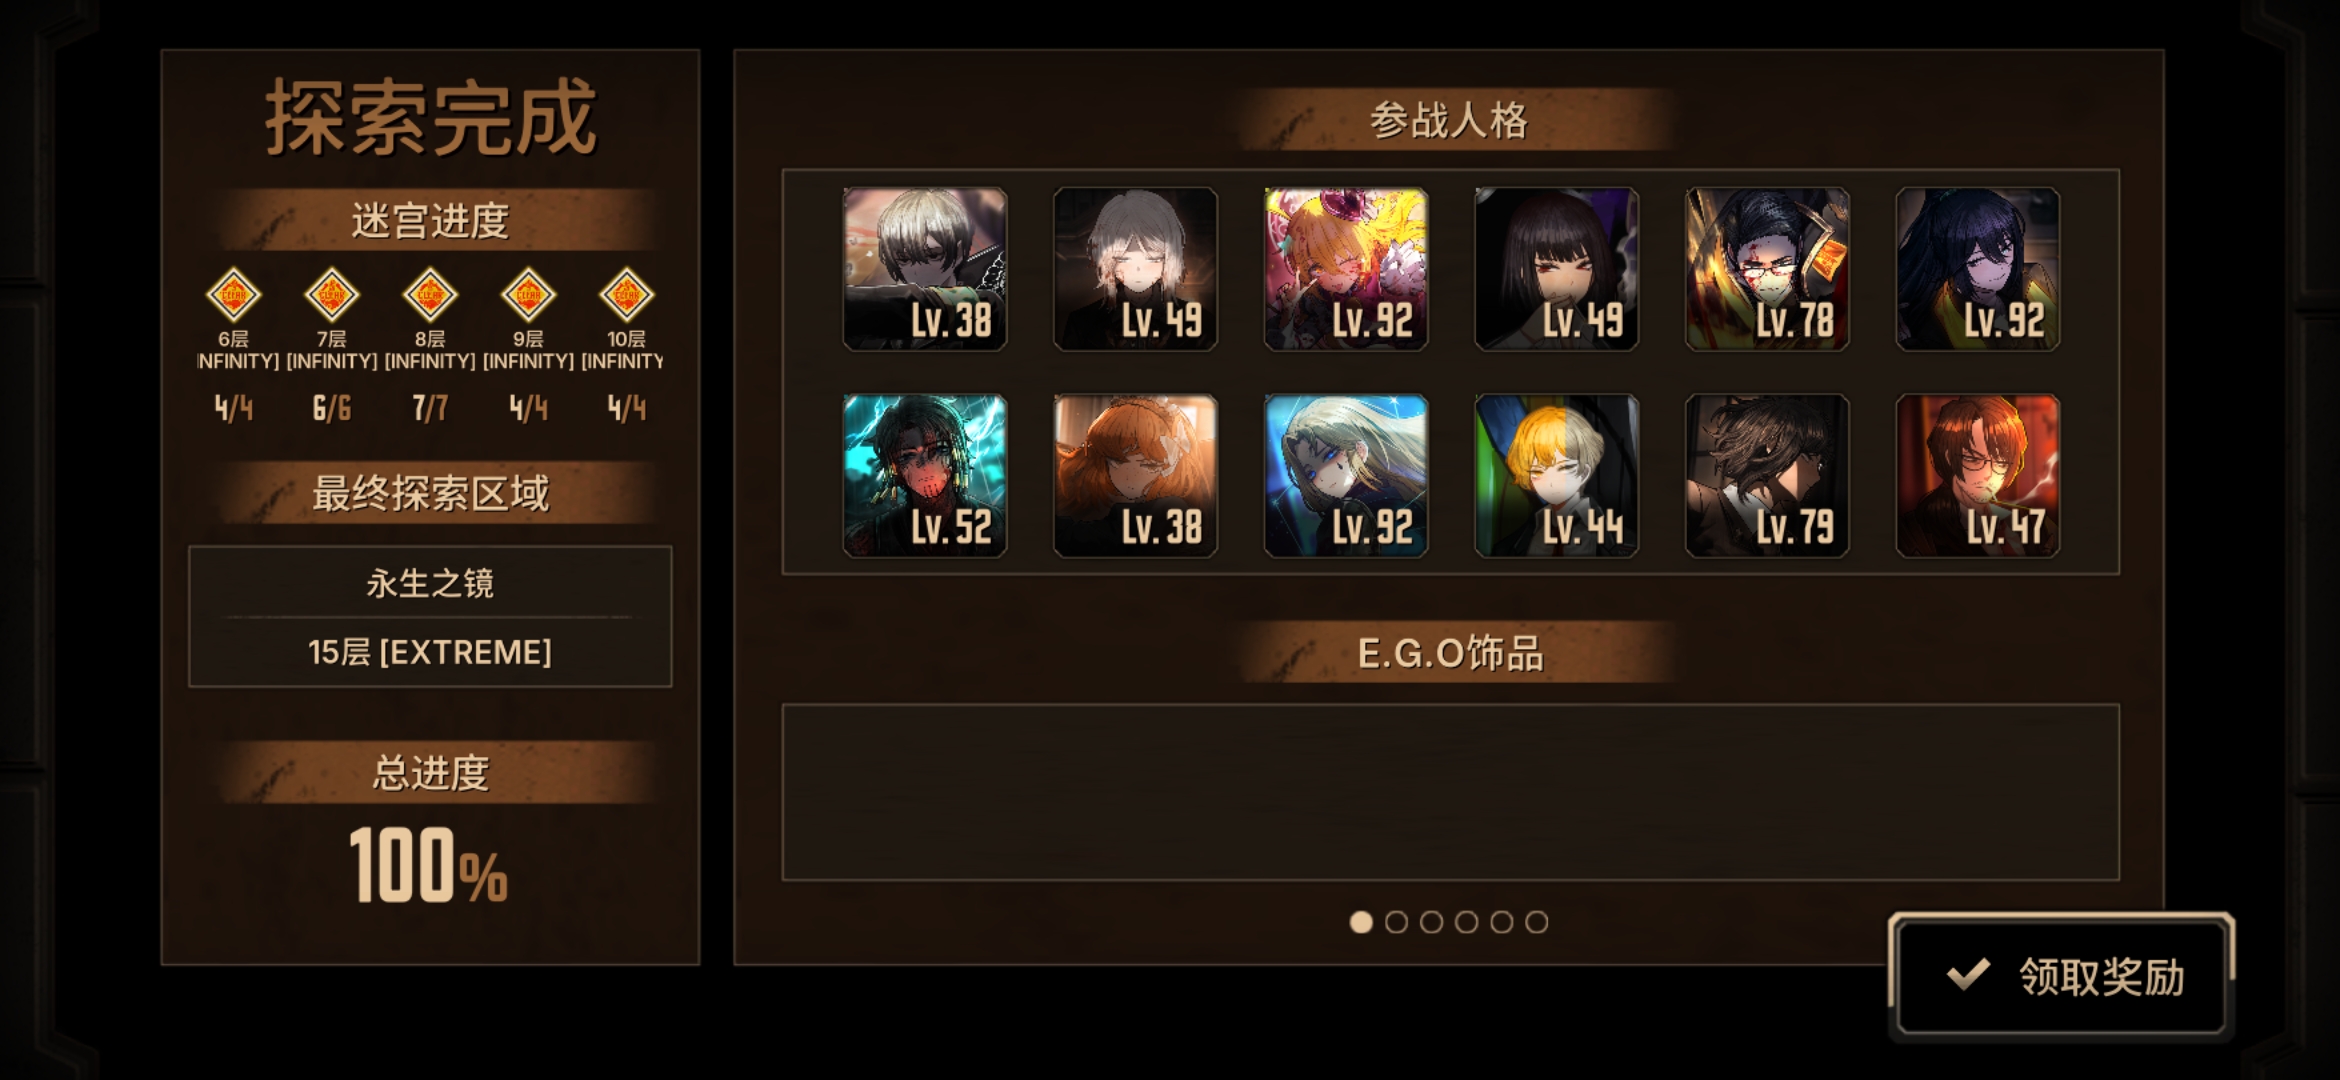Click the empty E.G.O饰品 gift panel
Viewport: 2340px width, 1080px height.
point(1450,792)
